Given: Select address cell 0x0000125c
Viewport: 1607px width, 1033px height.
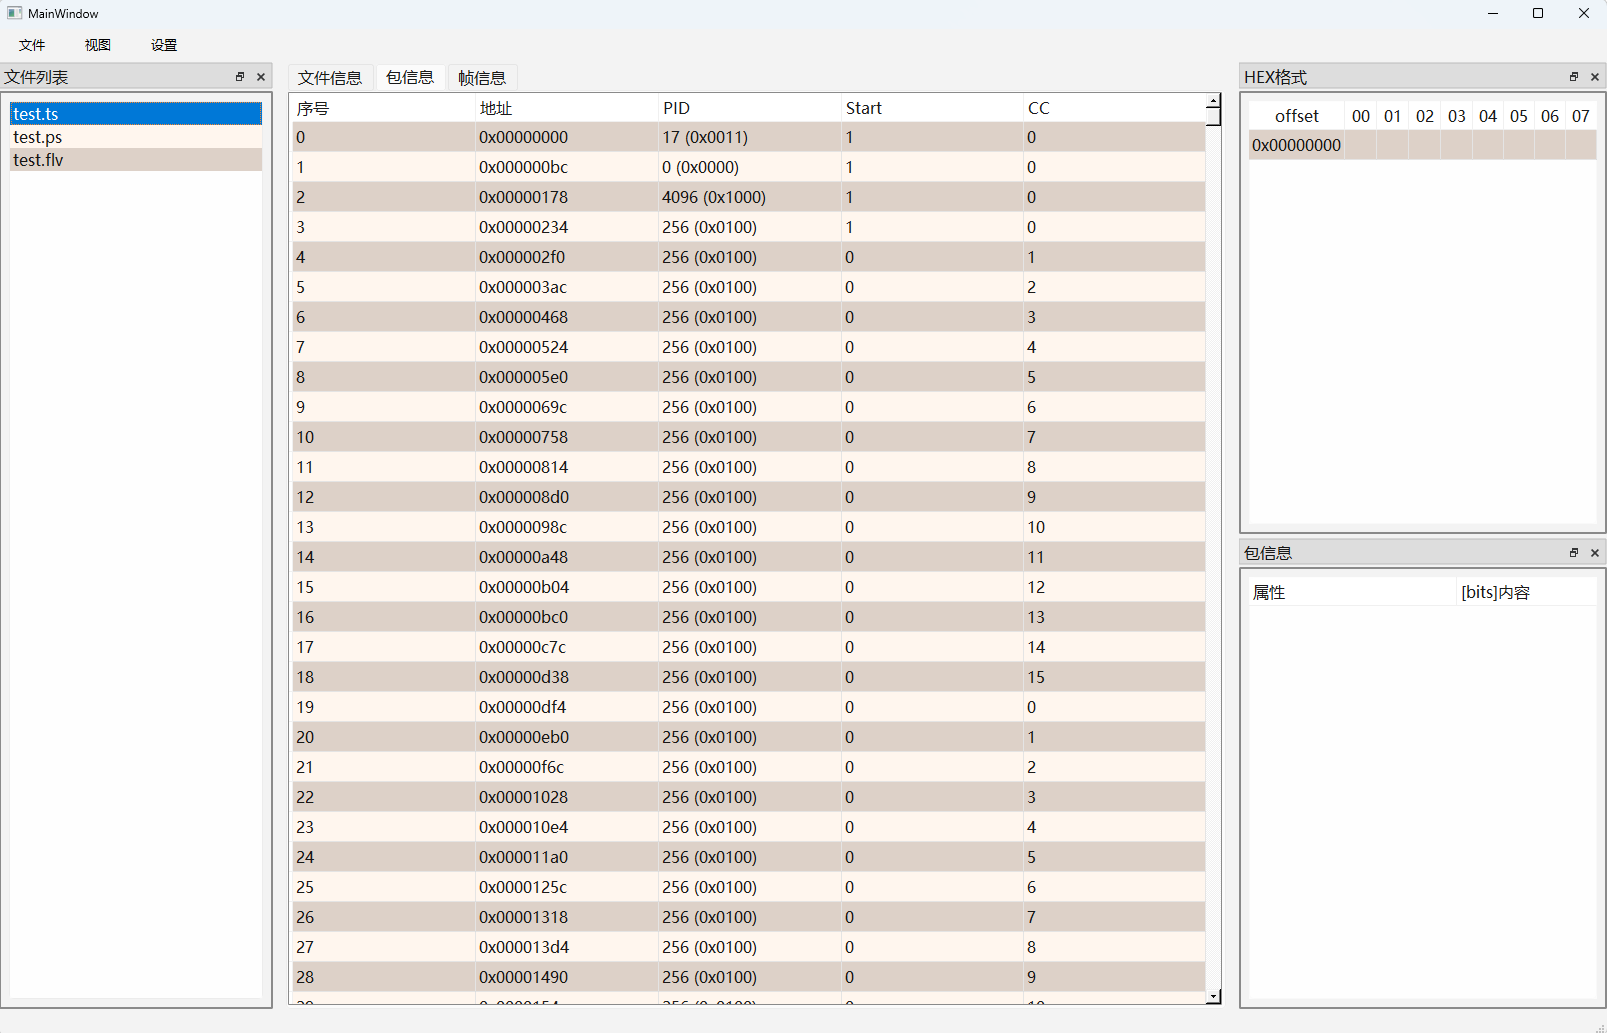Looking at the screenshot, I should (566, 887).
